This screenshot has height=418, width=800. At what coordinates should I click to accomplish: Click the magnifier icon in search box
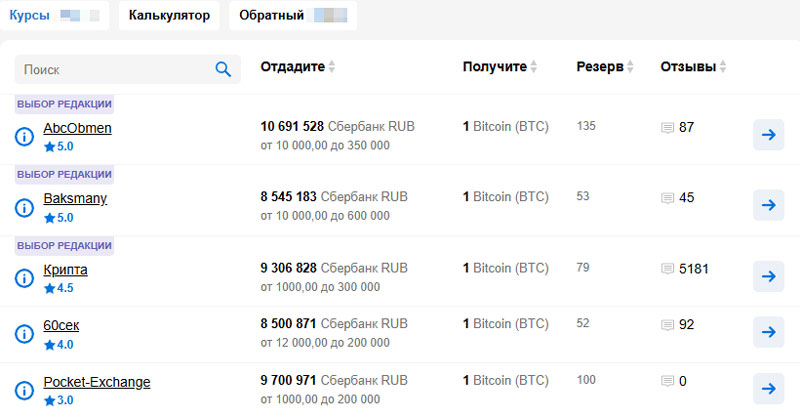coord(223,69)
